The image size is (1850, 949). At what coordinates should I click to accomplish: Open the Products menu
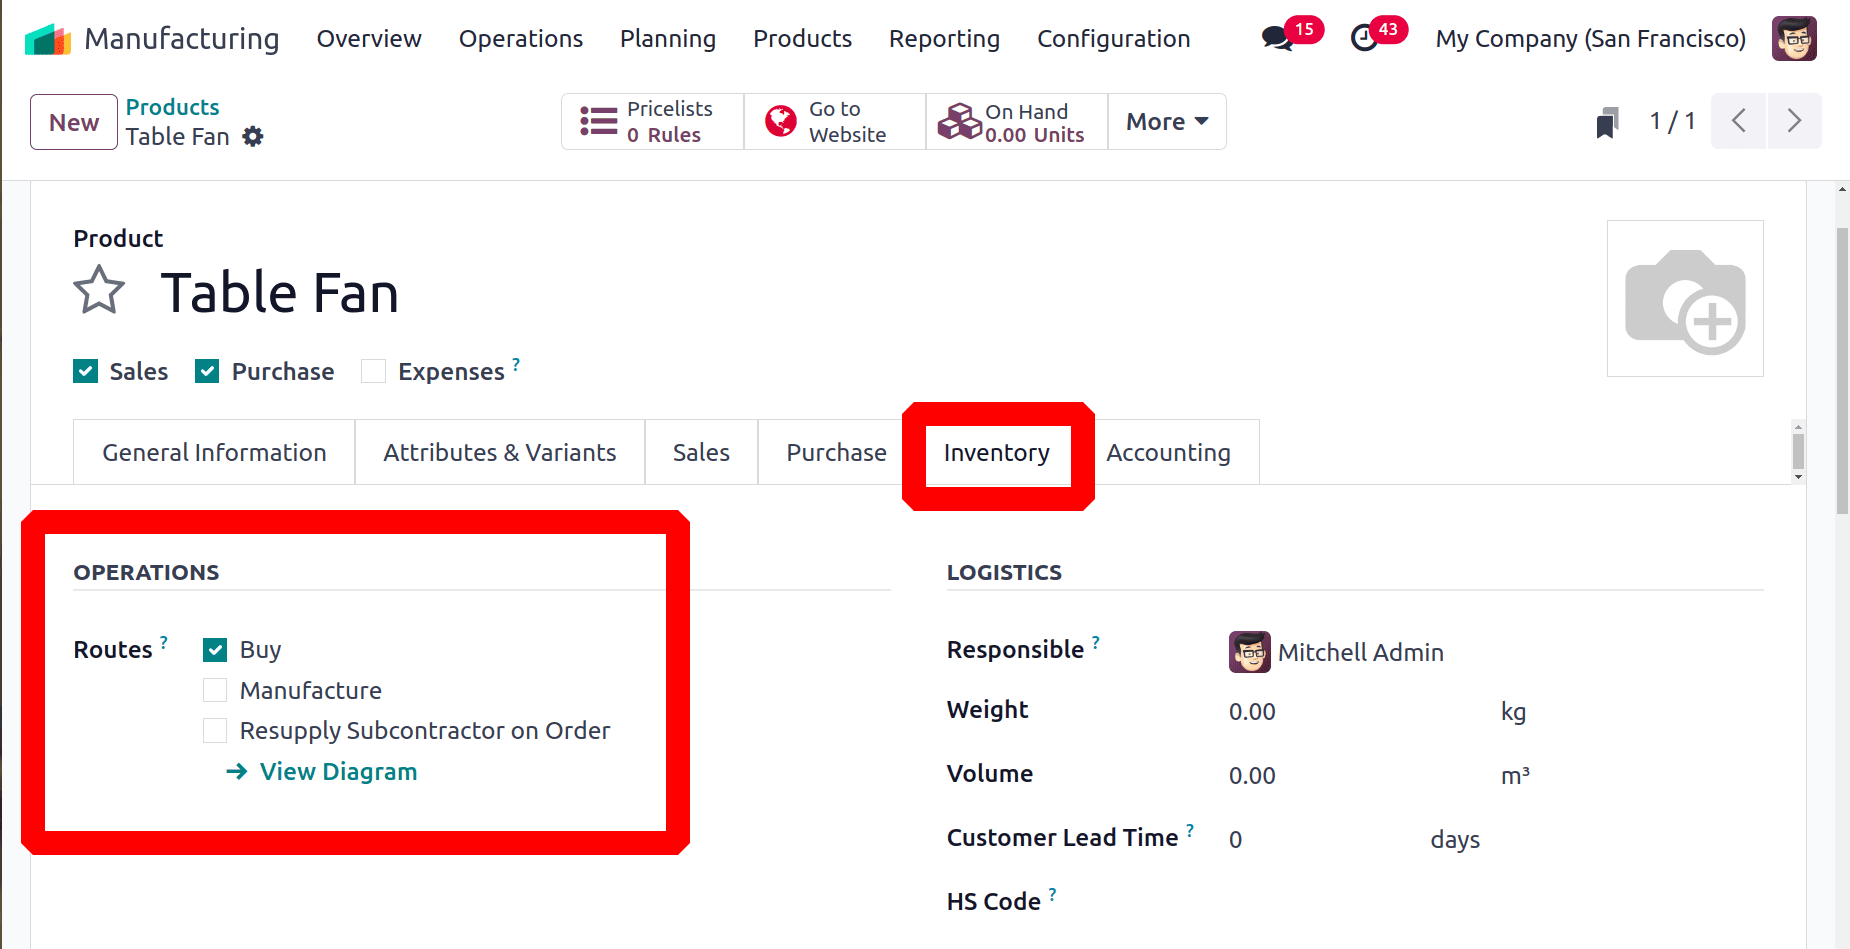pyautogui.click(x=802, y=39)
